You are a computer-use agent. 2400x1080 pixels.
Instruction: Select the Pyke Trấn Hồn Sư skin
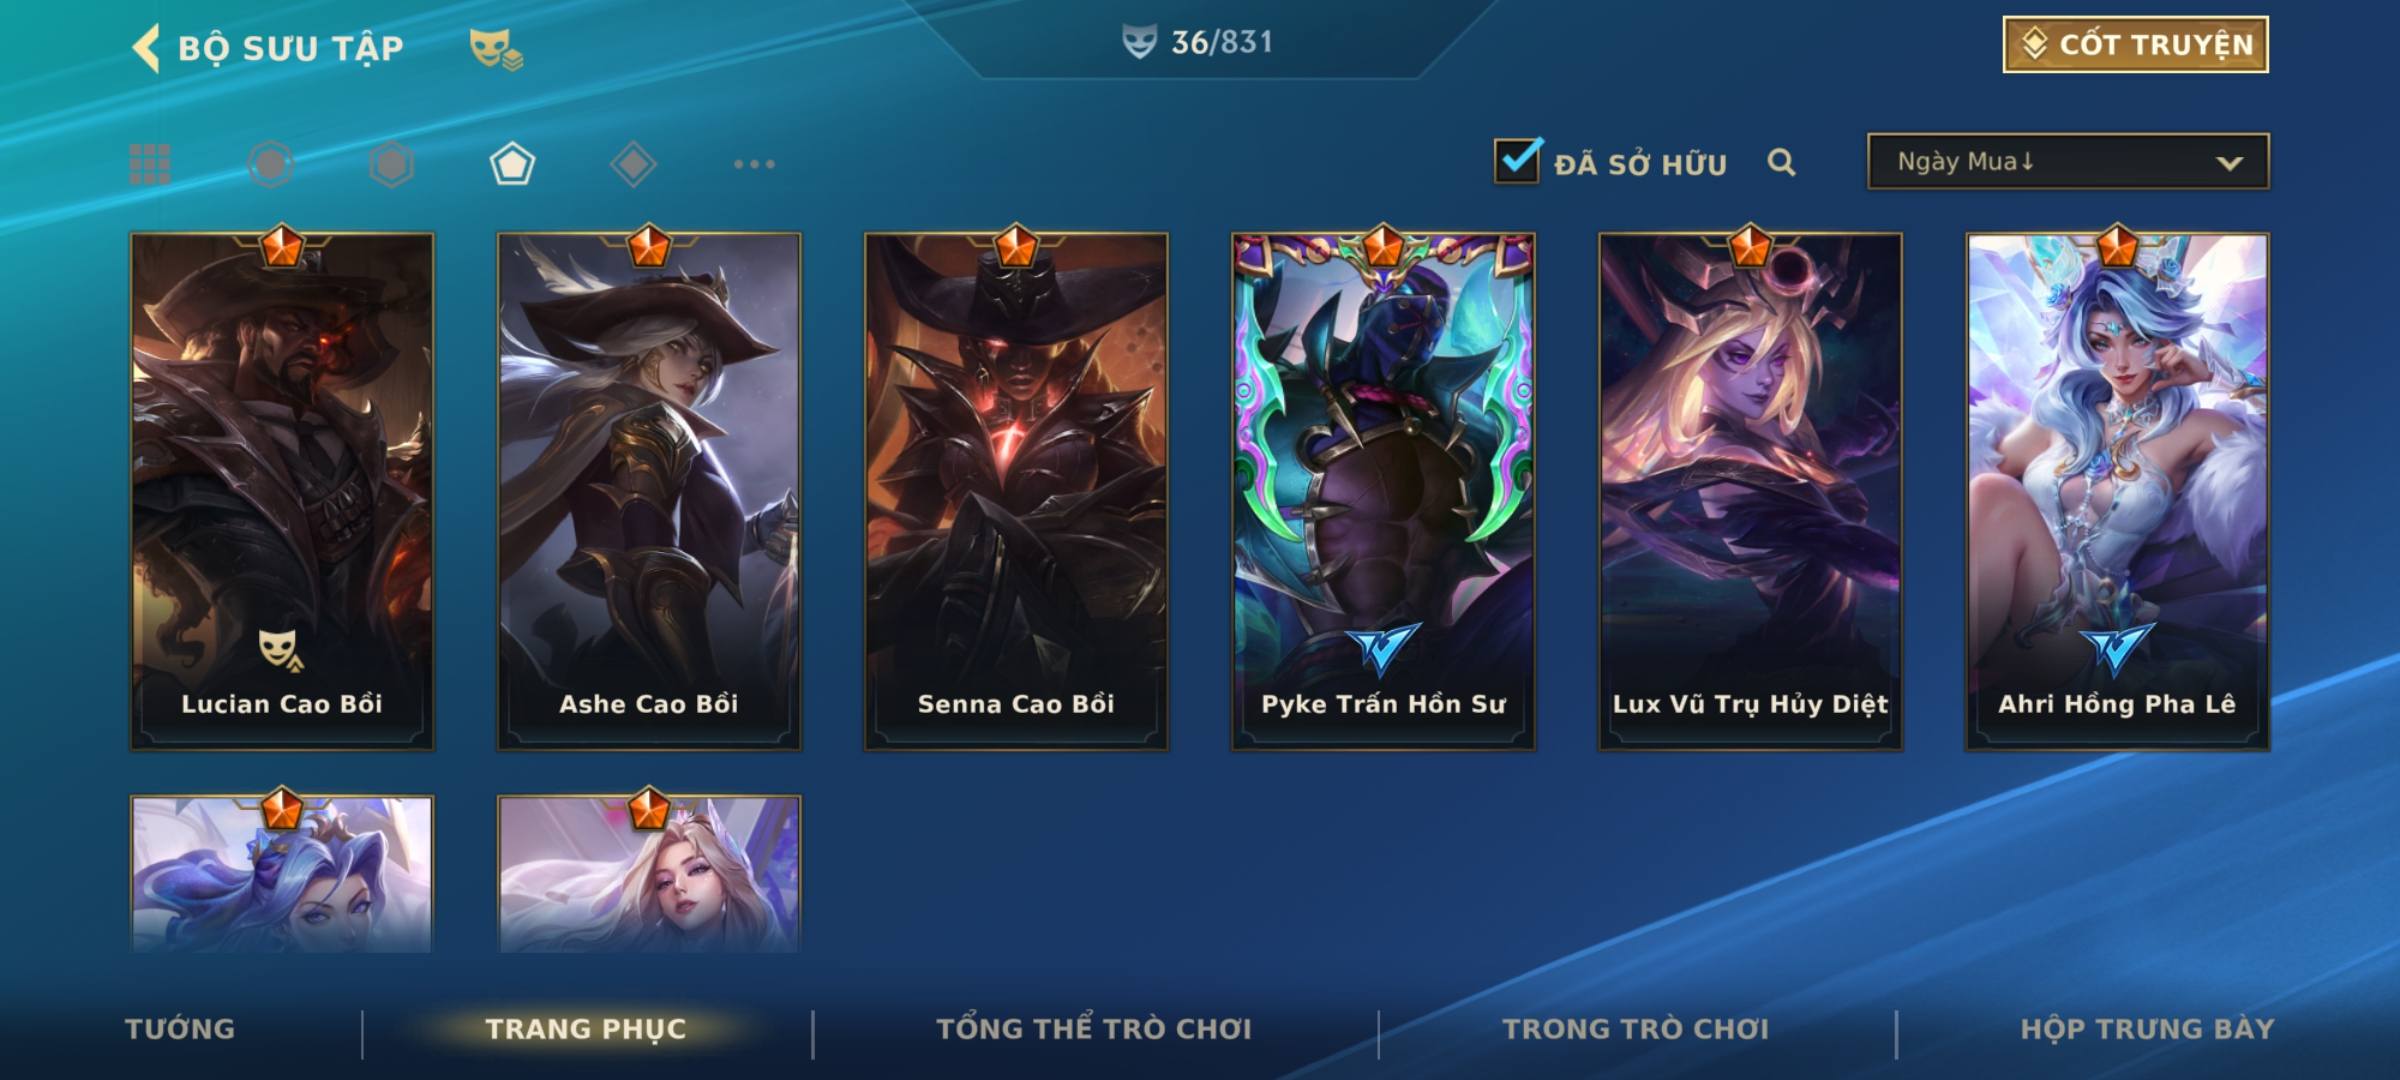(1383, 492)
